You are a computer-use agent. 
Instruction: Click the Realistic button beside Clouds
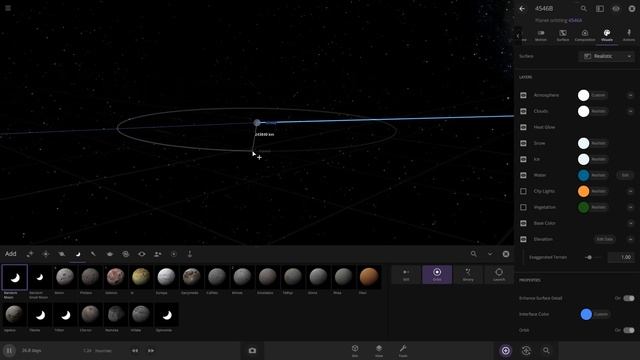click(x=598, y=111)
